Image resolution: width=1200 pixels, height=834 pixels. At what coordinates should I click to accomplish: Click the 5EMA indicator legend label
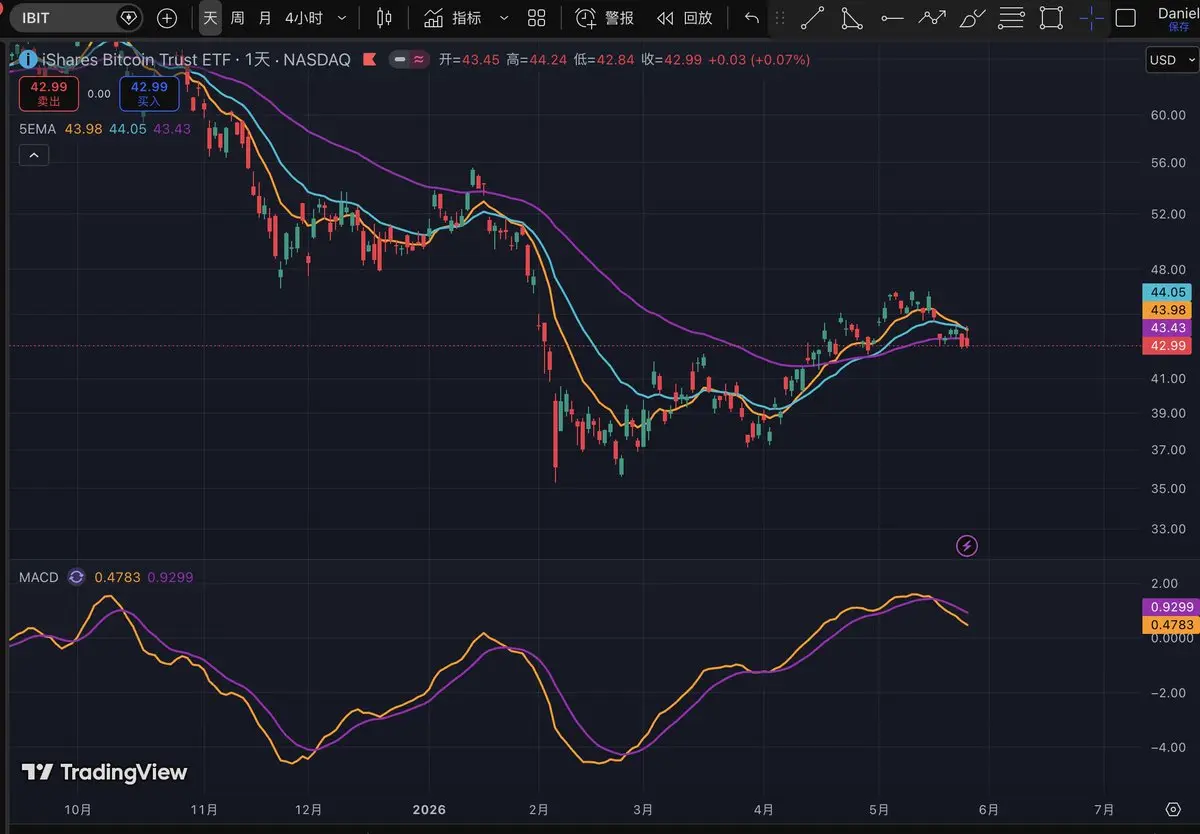click(x=38, y=129)
